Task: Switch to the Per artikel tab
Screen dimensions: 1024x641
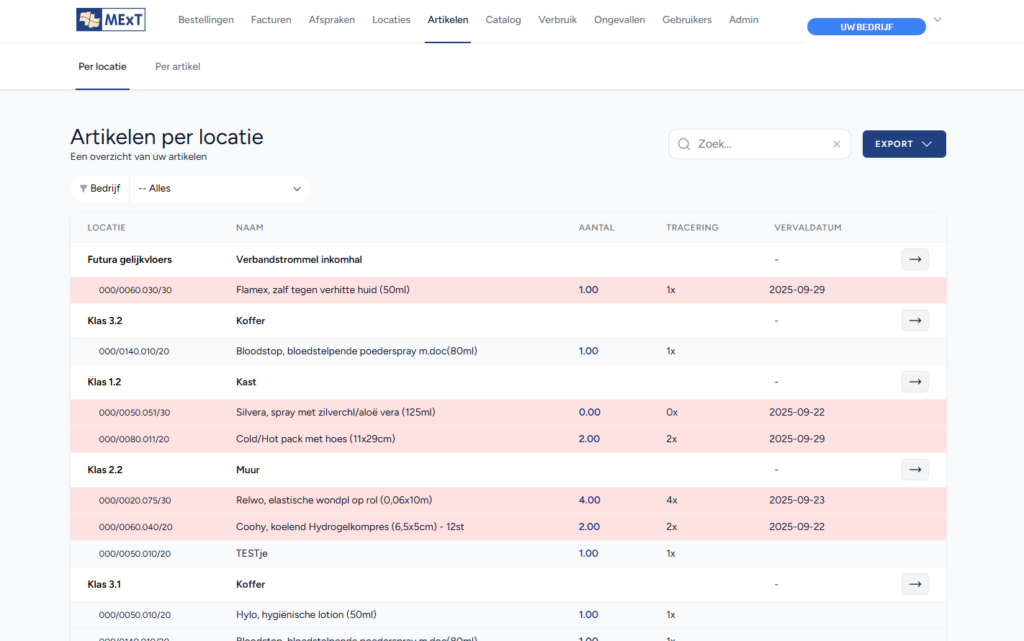Action: click(178, 67)
